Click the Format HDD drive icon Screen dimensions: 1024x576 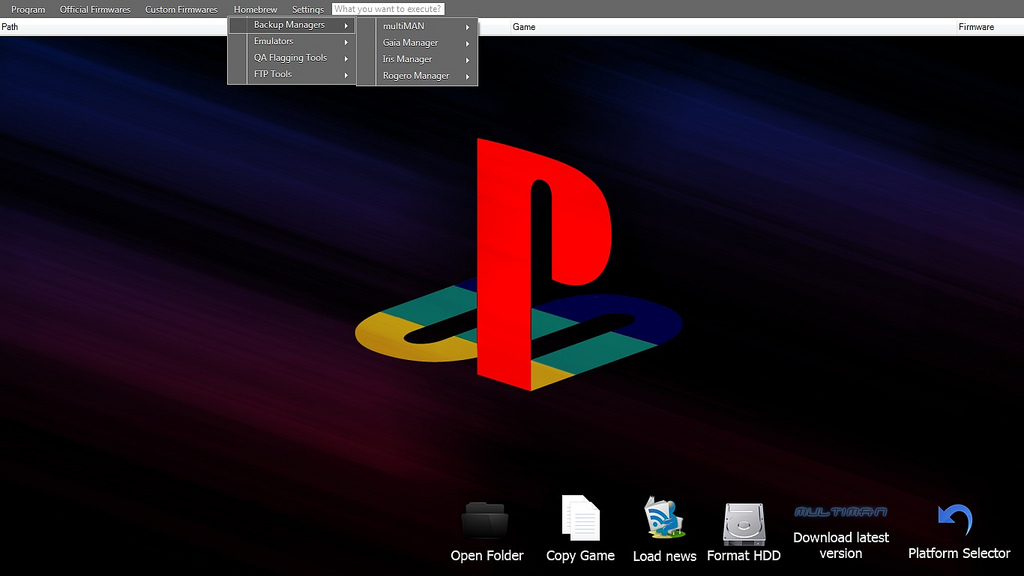pyautogui.click(x=743, y=523)
